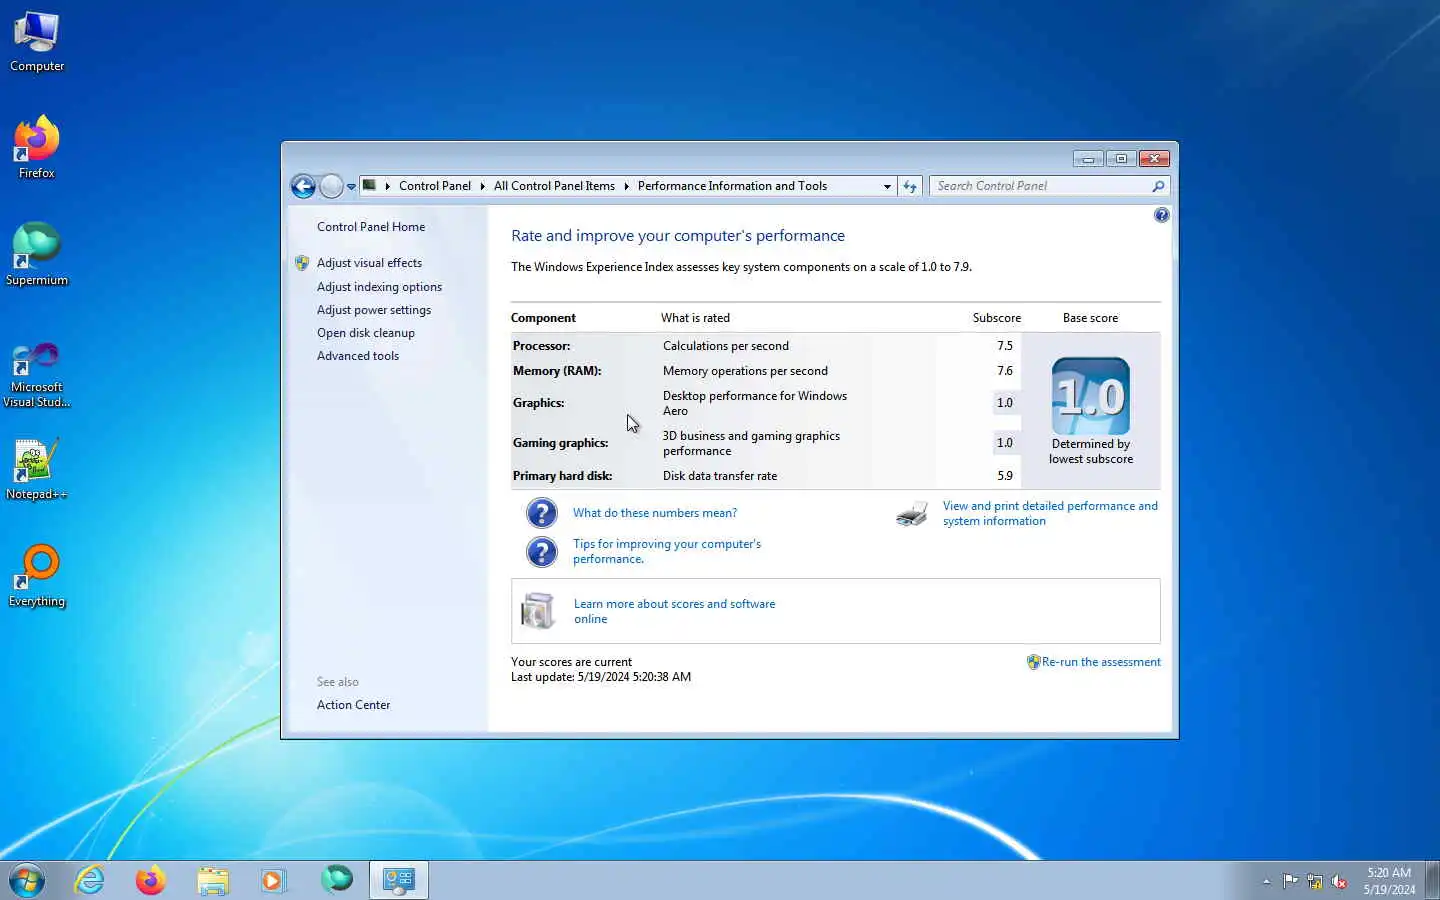Select the Graphics row label
Screen dimensions: 1440x900
[x=538, y=403]
